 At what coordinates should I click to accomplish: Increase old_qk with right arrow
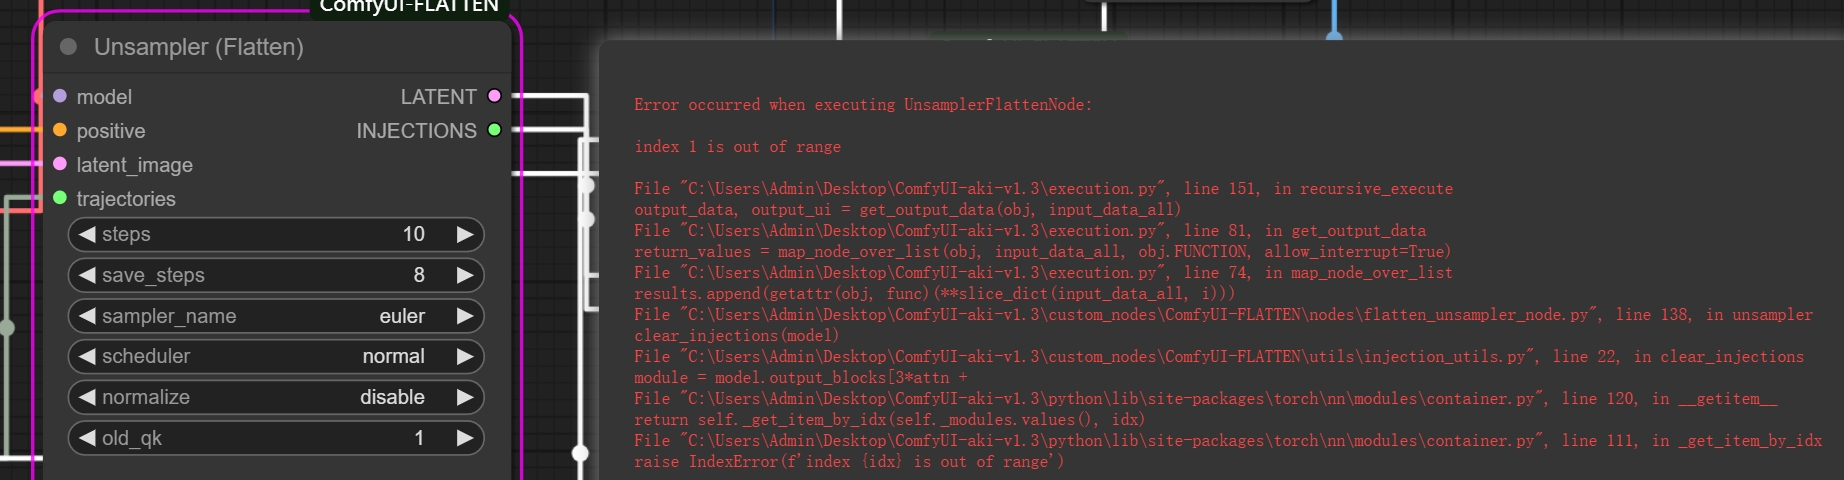(x=465, y=438)
